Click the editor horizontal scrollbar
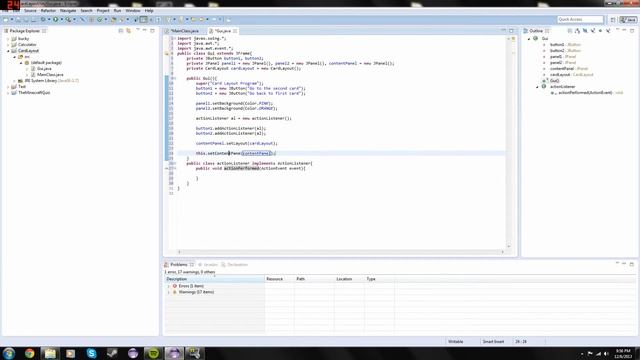 point(341,252)
